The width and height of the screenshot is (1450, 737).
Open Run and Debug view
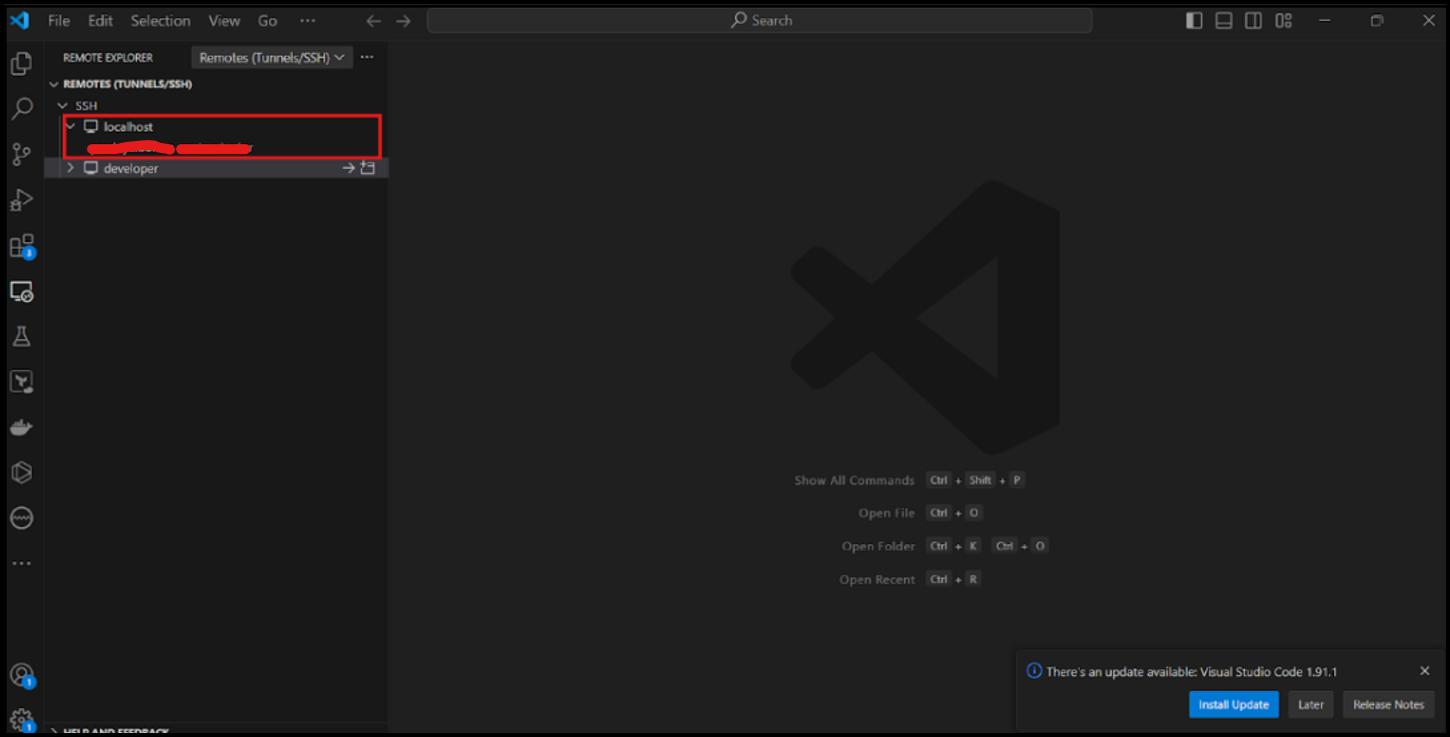(21, 200)
